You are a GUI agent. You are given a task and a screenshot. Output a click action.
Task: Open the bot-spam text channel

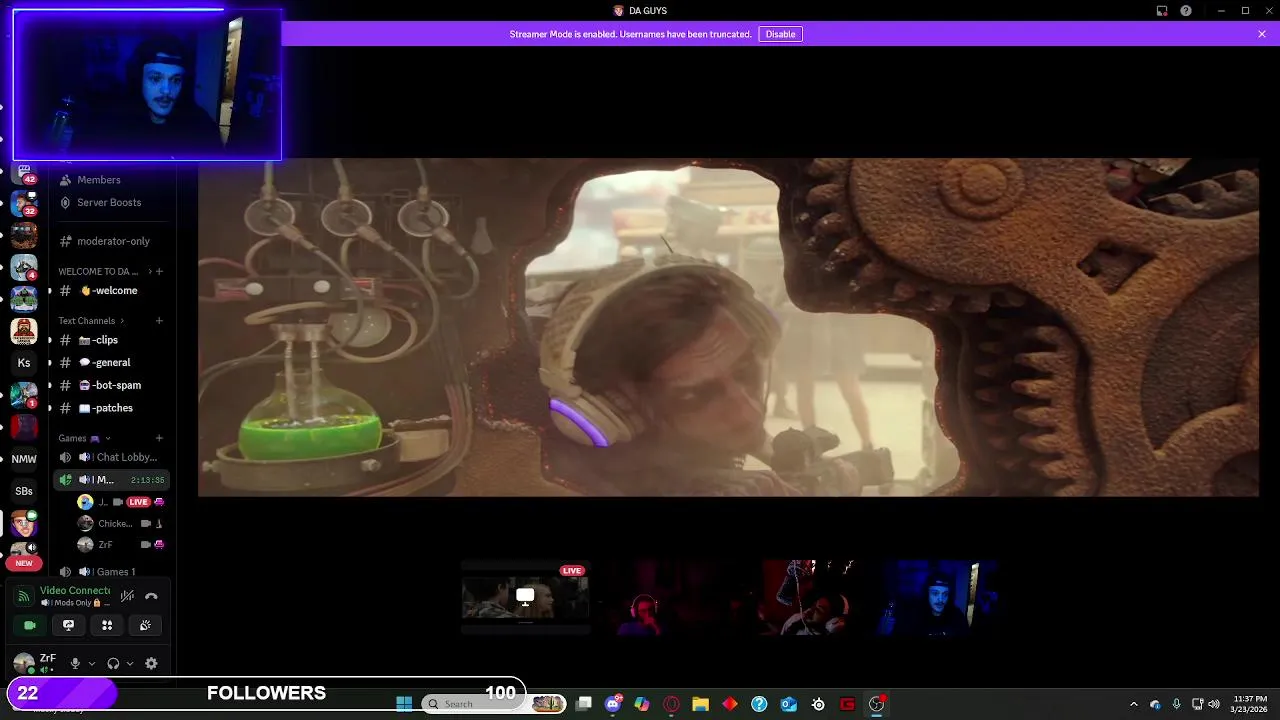coord(113,385)
